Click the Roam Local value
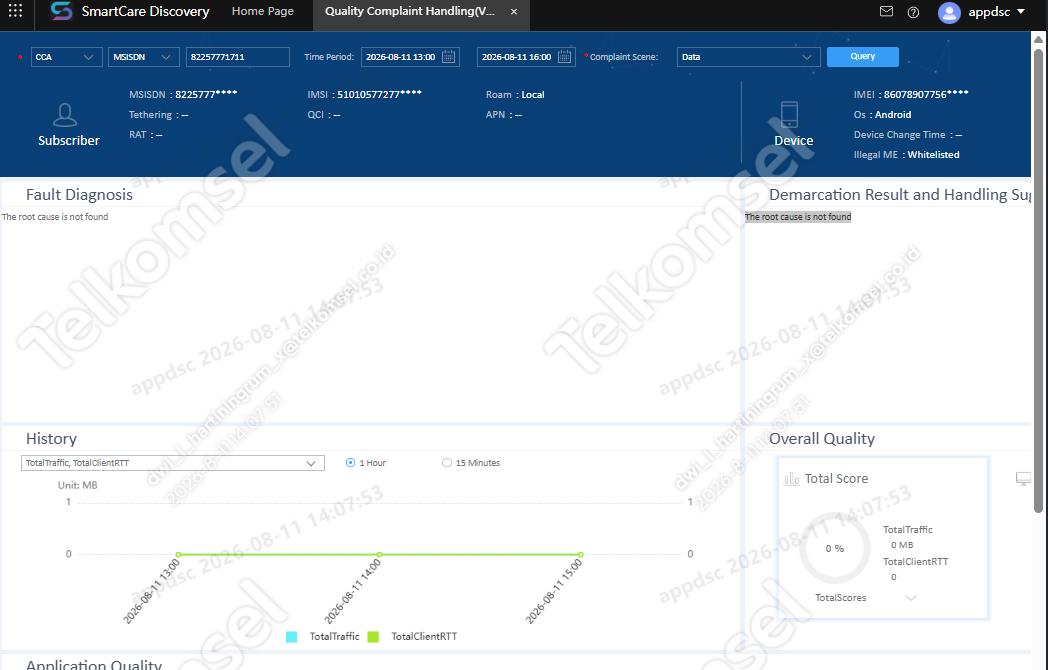This screenshot has height=670, width=1048. 533,94
